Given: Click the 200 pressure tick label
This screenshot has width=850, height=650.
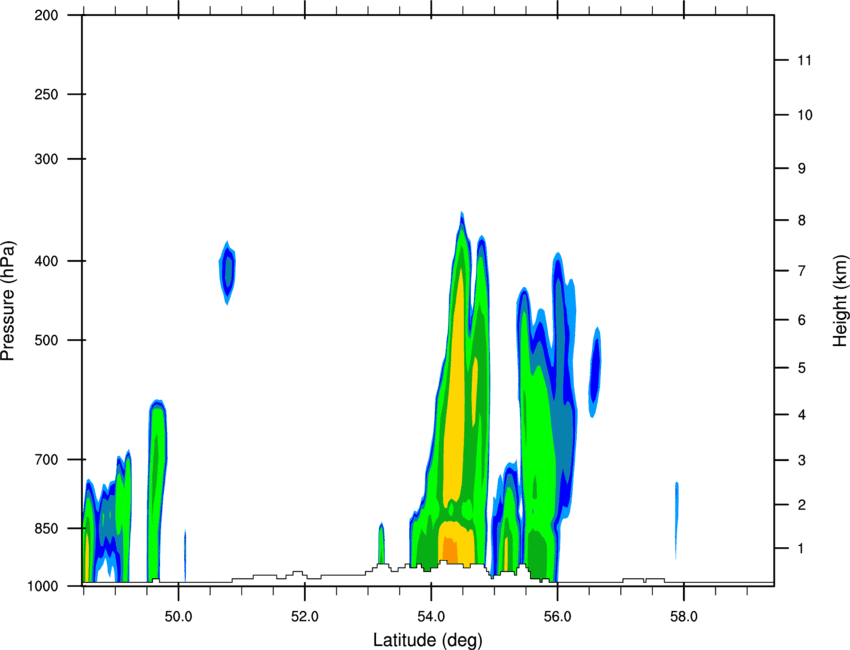Looking at the screenshot, I should coord(46,15).
